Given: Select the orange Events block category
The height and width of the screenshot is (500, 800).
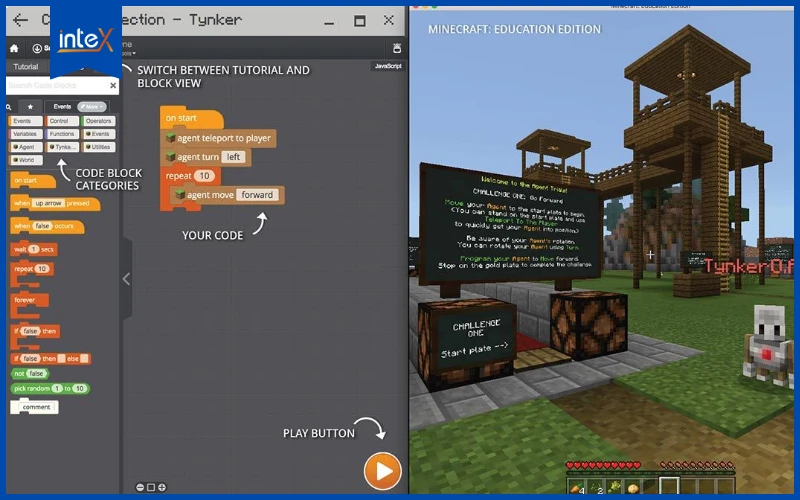Looking at the screenshot, I should [25, 121].
